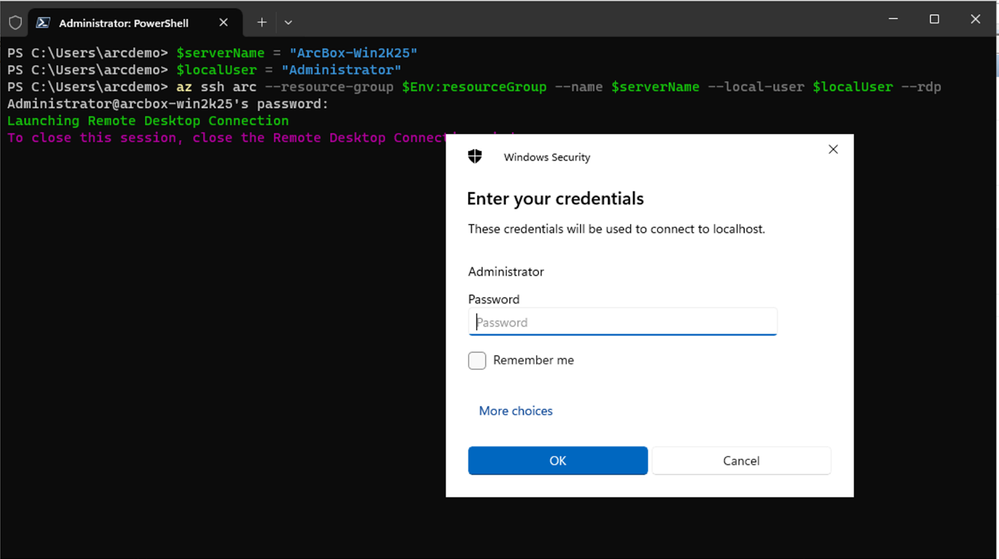Click the 'az ssh arc' command line
Screen dimensions: 999x559
coord(474,87)
